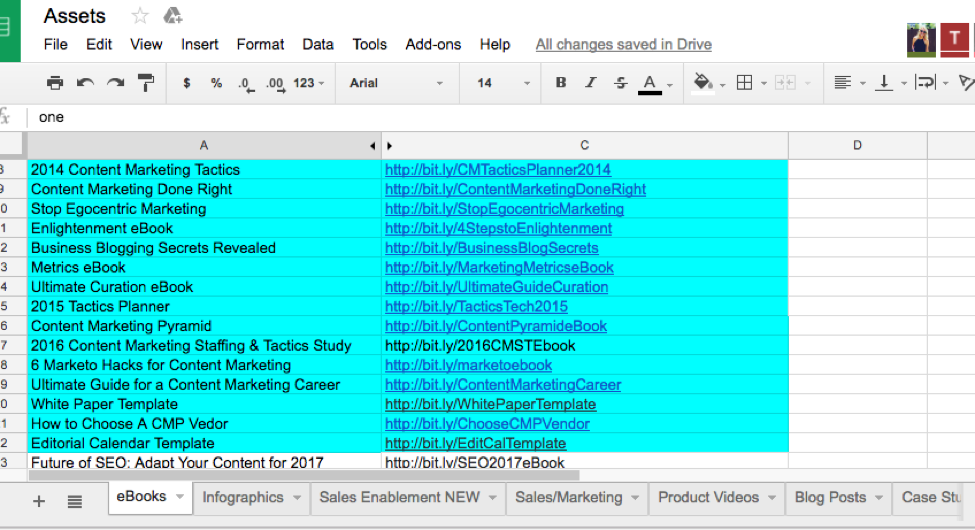Add a new sheet with plus icon

39,501
